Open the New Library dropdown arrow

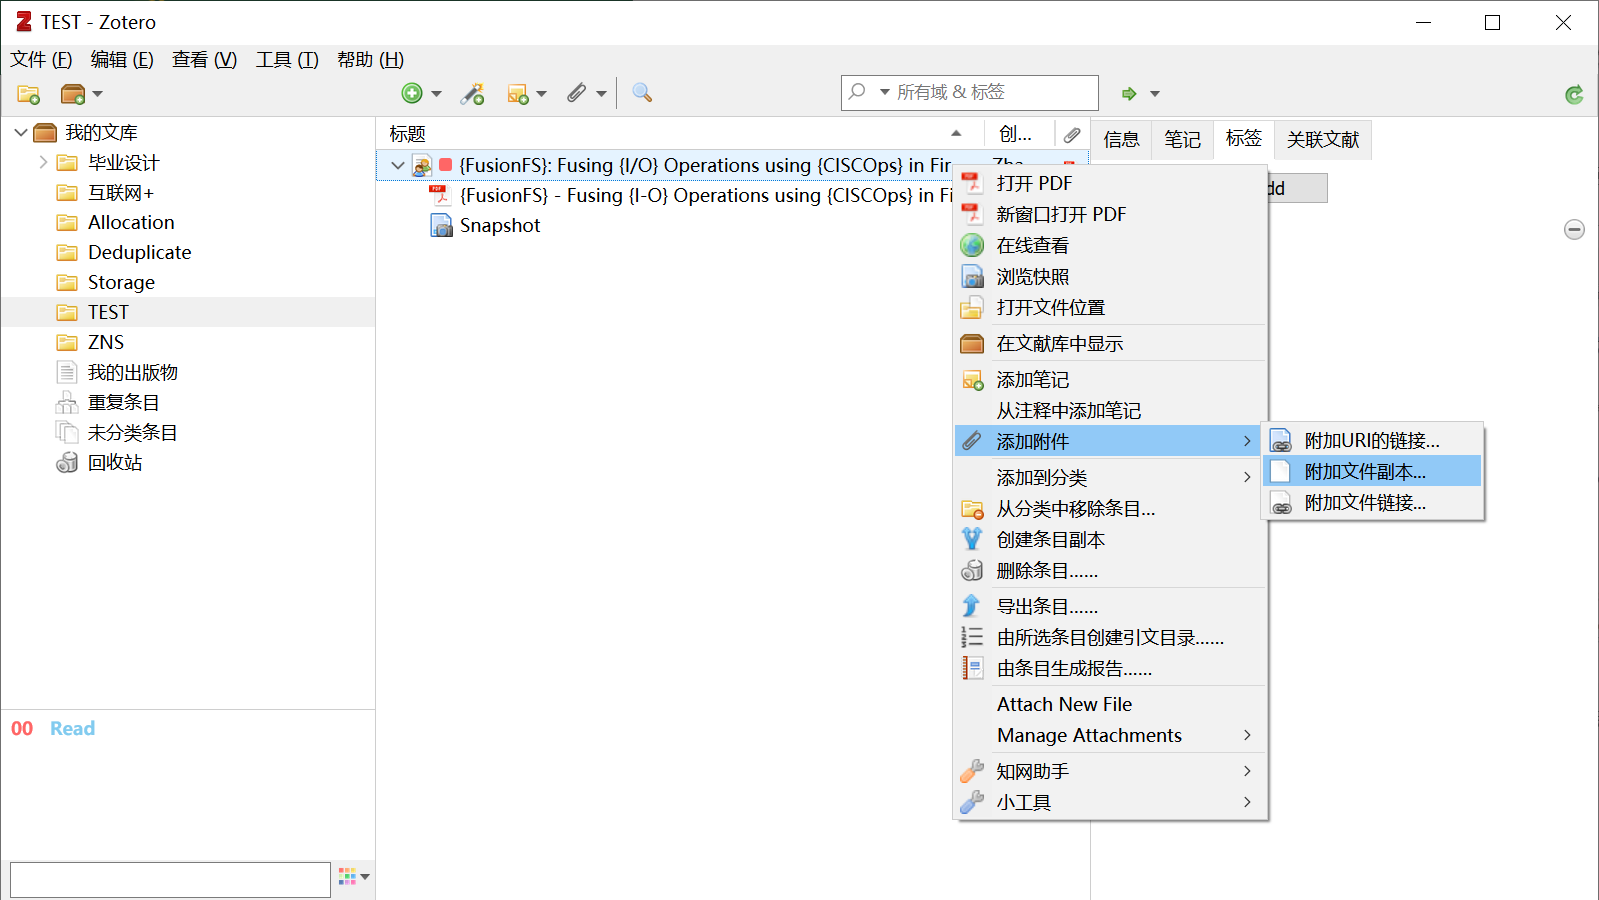97,94
